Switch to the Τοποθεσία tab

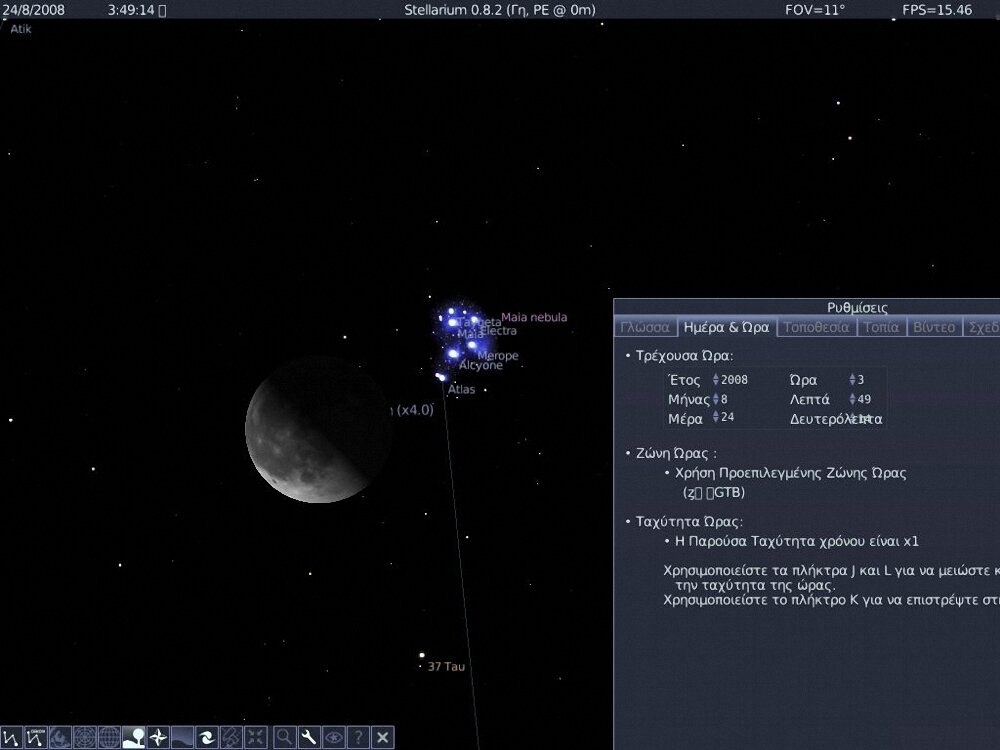pos(817,327)
